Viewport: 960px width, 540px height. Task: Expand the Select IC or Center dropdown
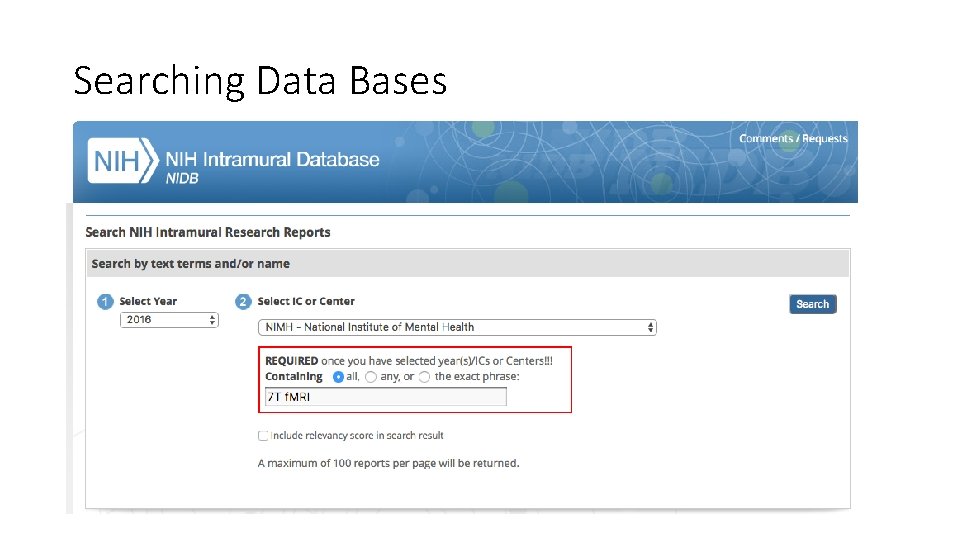point(457,328)
